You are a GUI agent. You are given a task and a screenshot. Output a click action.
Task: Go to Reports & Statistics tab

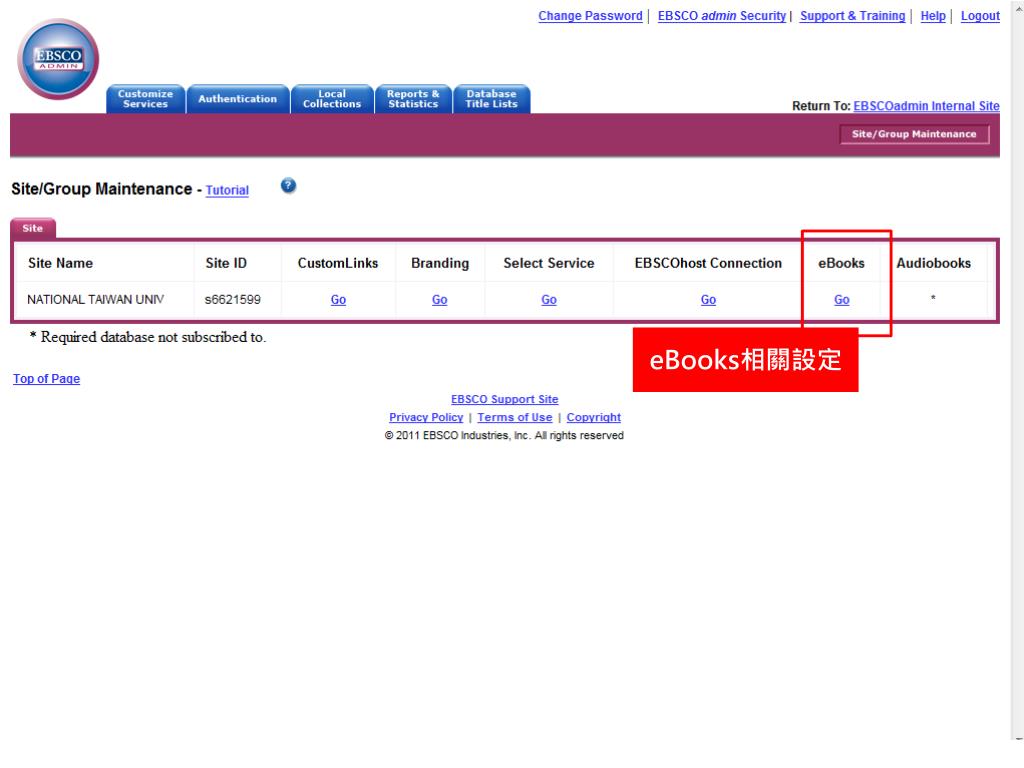(x=413, y=99)
